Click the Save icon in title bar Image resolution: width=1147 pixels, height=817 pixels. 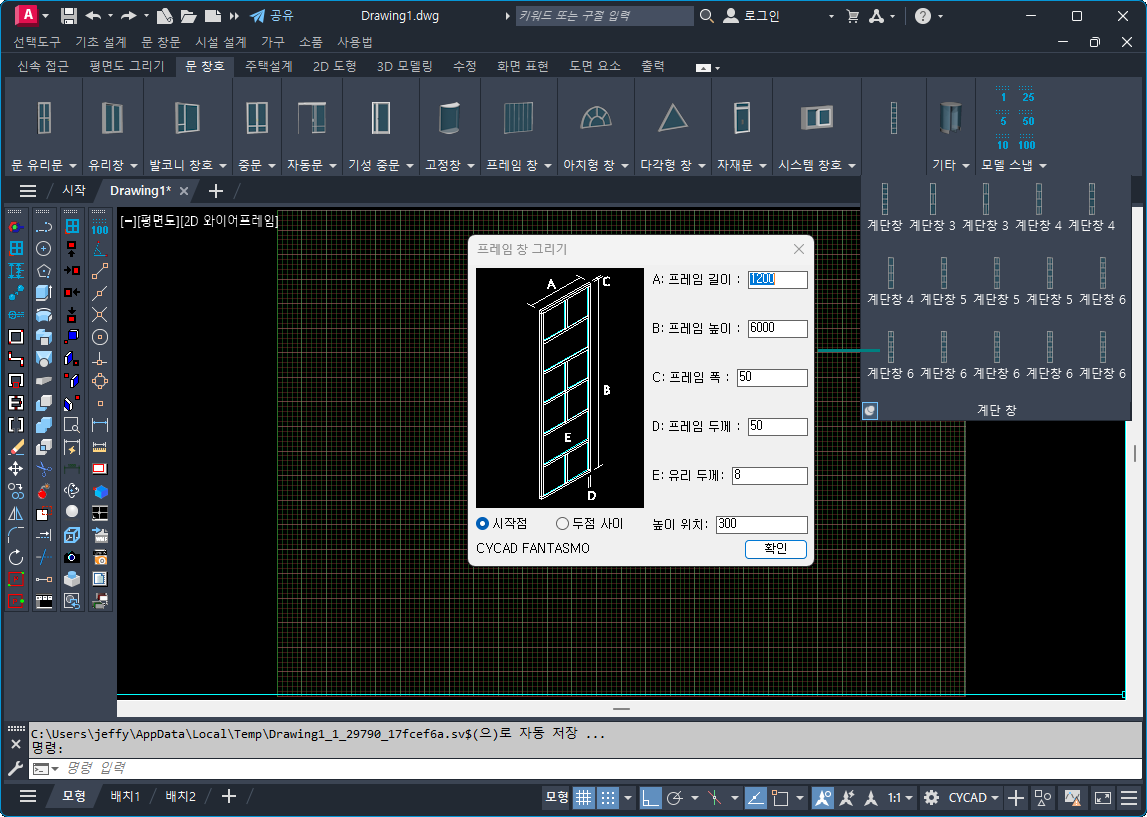(x=69, y=16)
